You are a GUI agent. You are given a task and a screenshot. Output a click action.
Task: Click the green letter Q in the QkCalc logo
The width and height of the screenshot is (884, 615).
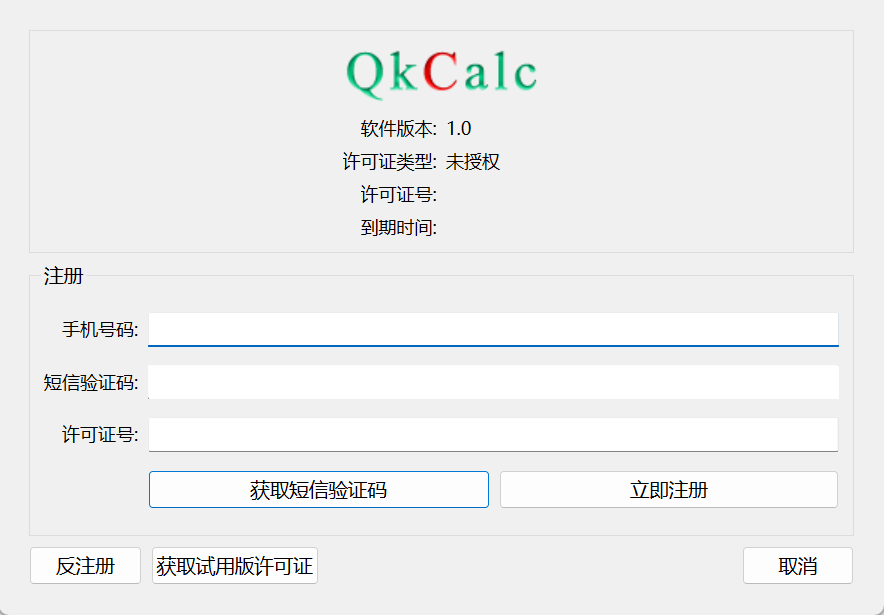365,75
